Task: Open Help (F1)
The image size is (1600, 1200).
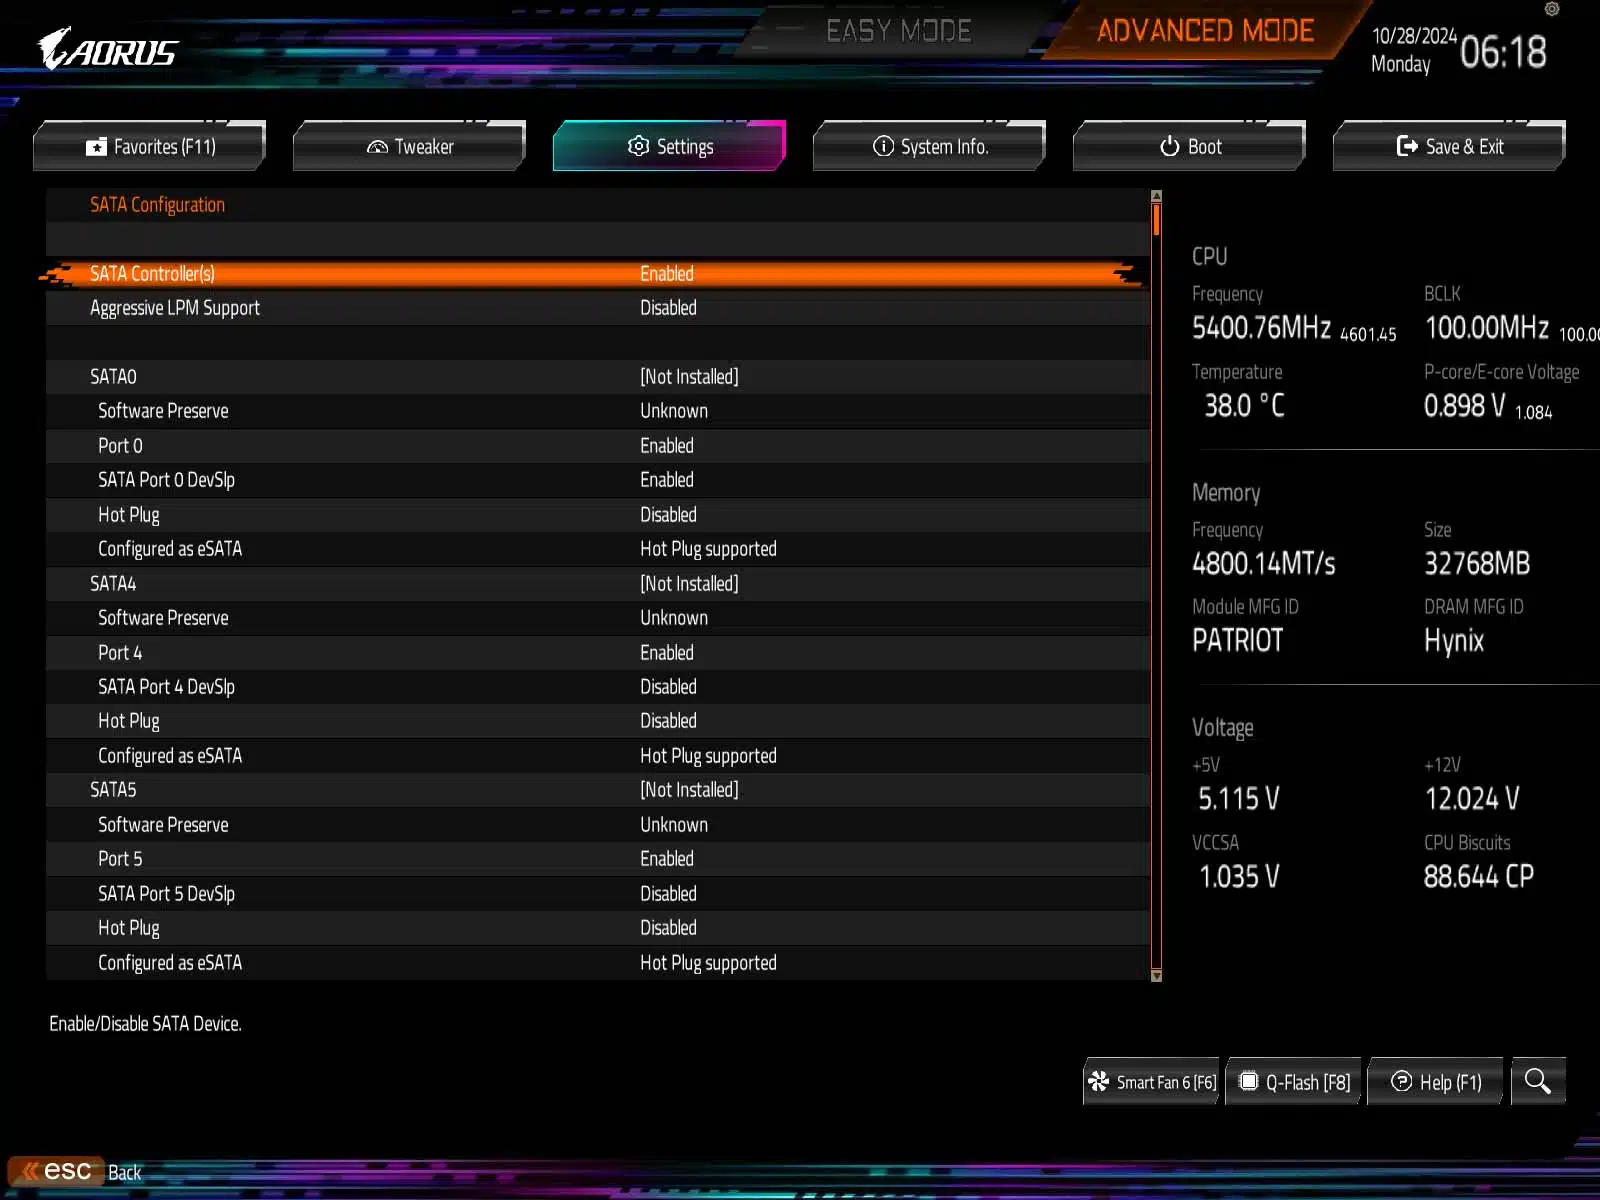Action: 1436,1081
